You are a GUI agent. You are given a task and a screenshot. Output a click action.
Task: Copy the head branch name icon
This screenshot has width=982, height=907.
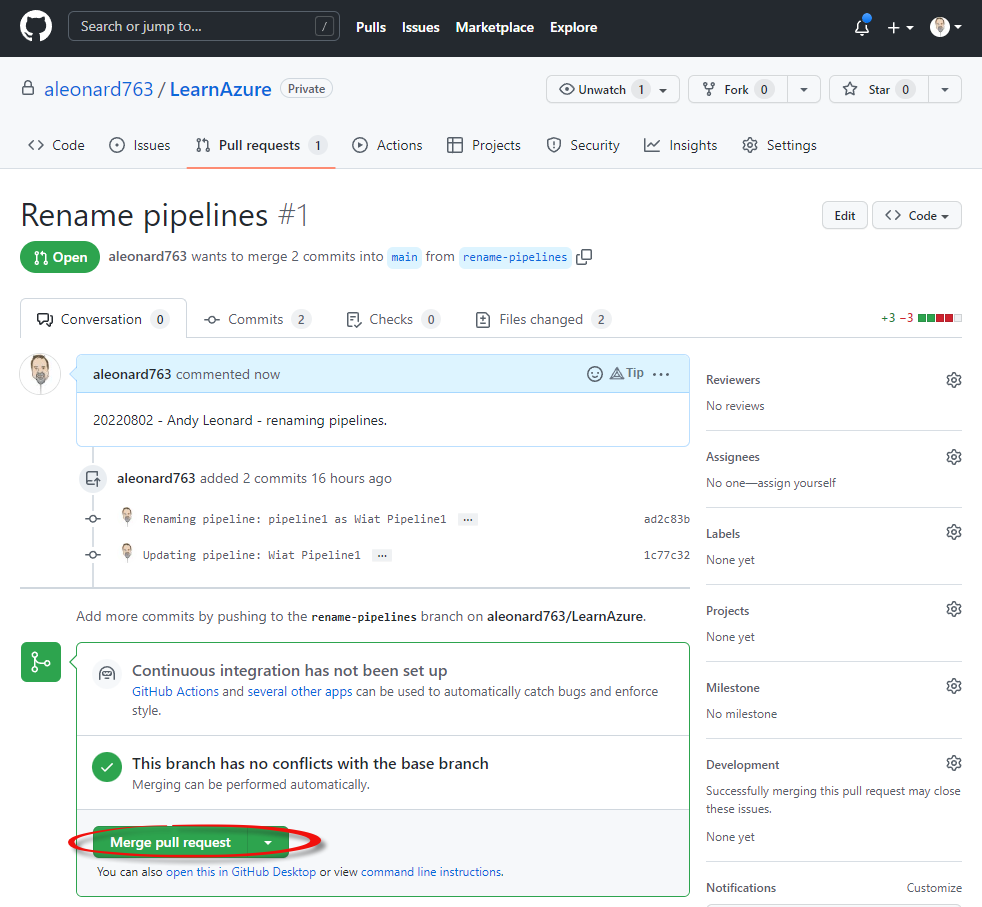point(584,257)
